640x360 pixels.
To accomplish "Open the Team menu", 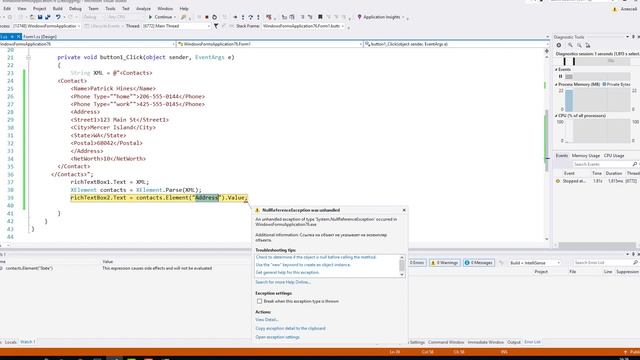I will click(x=93, y=9).
